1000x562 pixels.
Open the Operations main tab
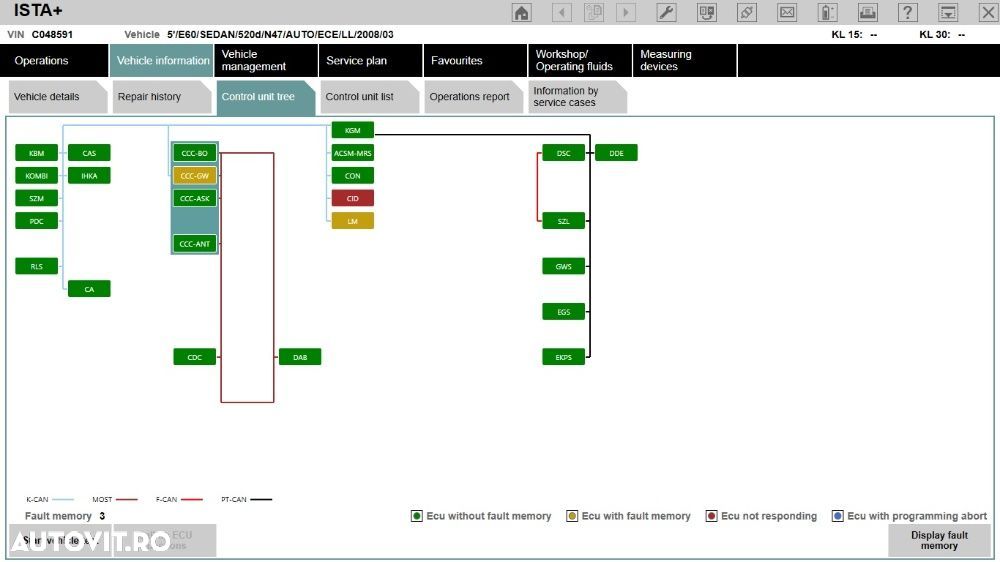(54, 61)
